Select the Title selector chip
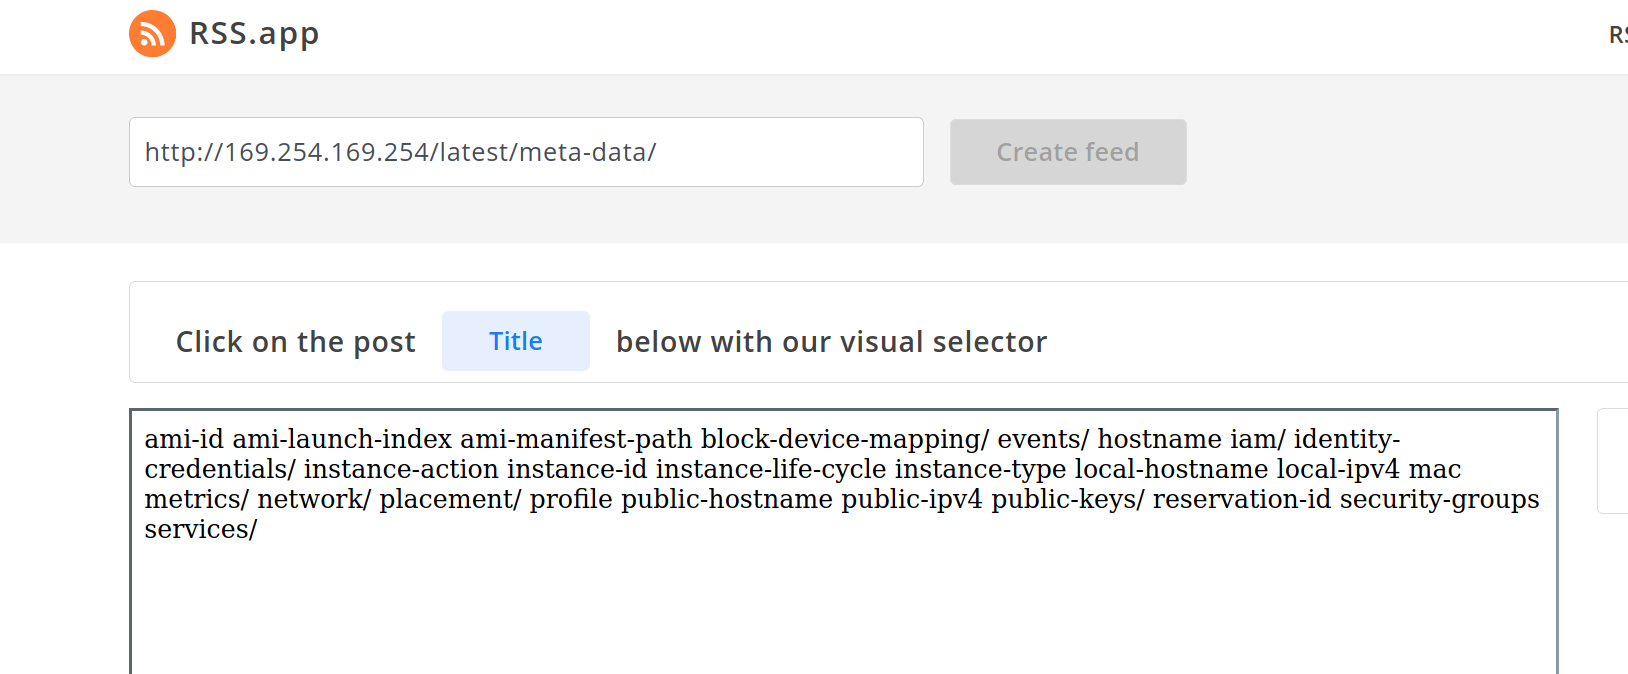This screenshot has width=1628, height=674. click(x=515, y=341)
